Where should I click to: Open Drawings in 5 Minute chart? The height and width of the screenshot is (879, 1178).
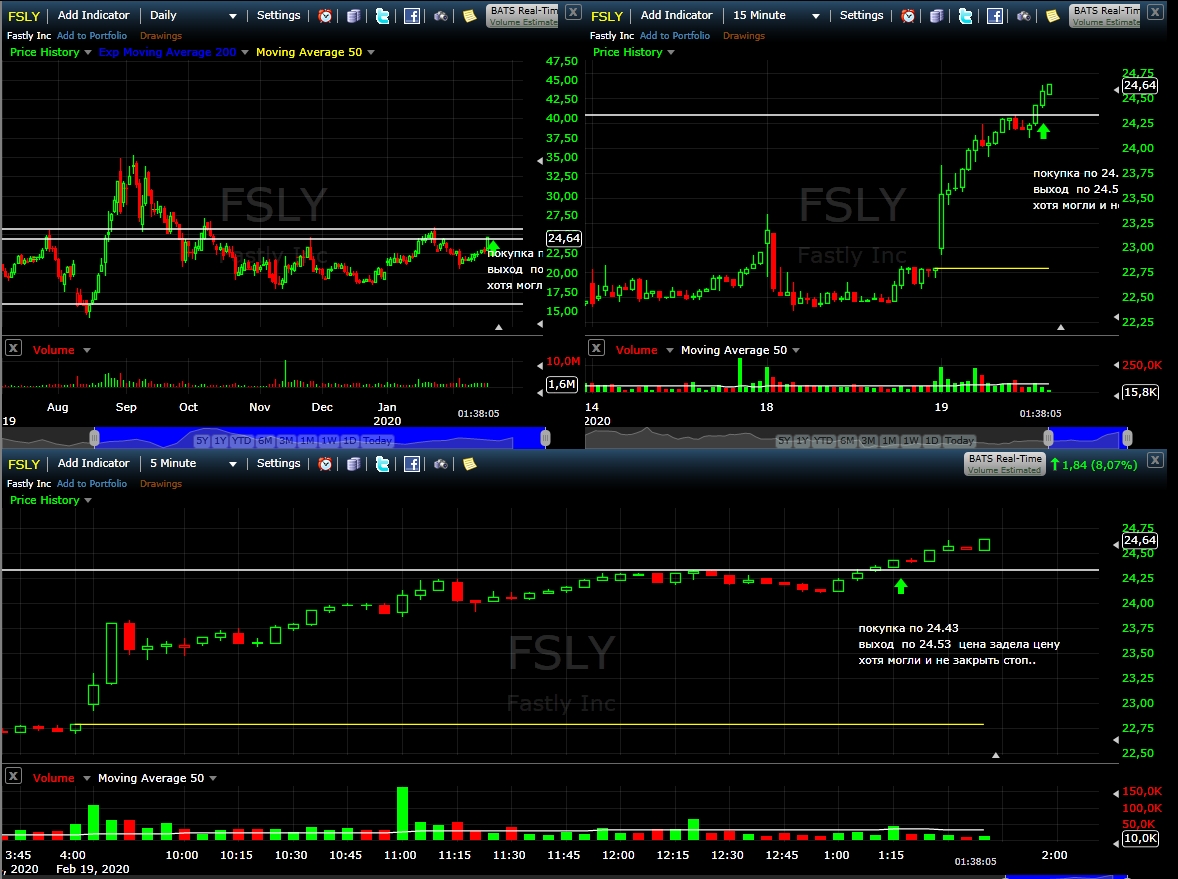(x=161, y=484)
